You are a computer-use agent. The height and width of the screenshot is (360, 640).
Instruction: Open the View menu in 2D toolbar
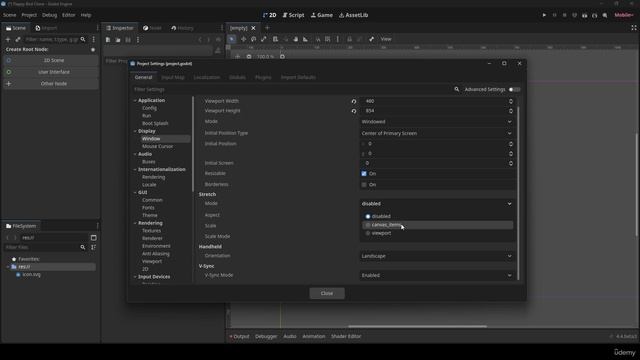pyautogui.click(x=386, y=39)
